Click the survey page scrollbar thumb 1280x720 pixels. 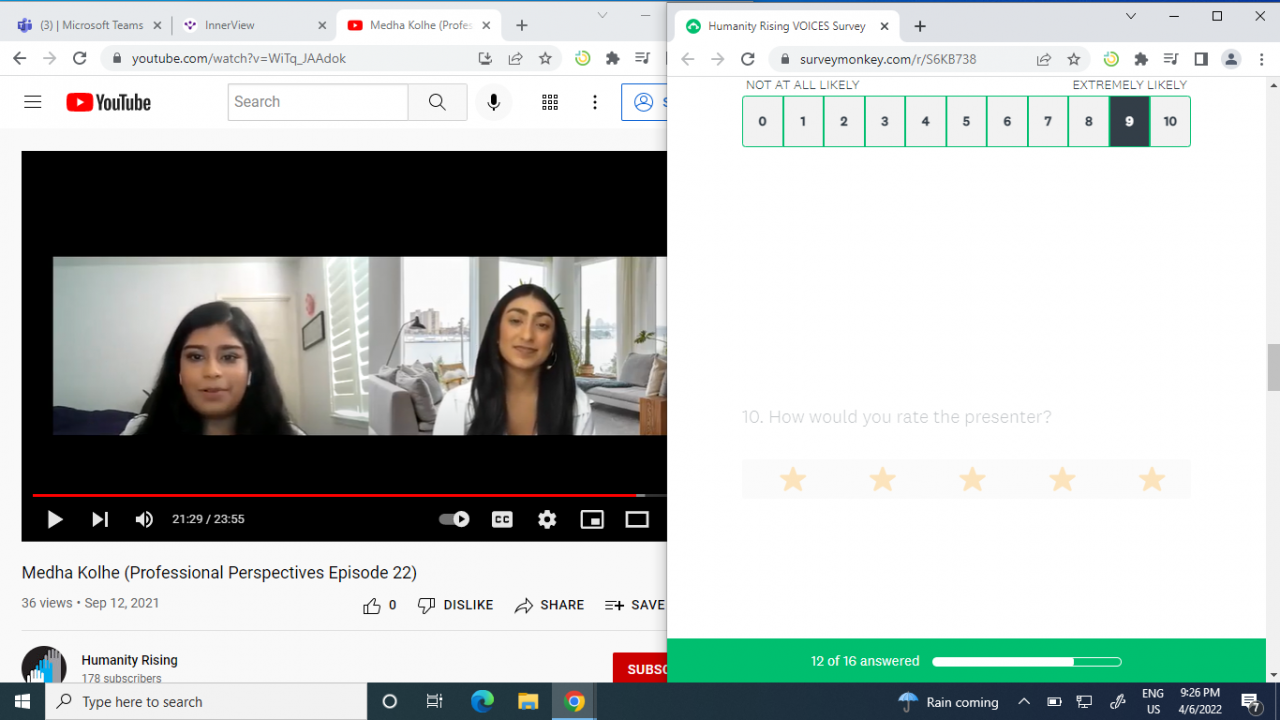tap(1273, 367)
